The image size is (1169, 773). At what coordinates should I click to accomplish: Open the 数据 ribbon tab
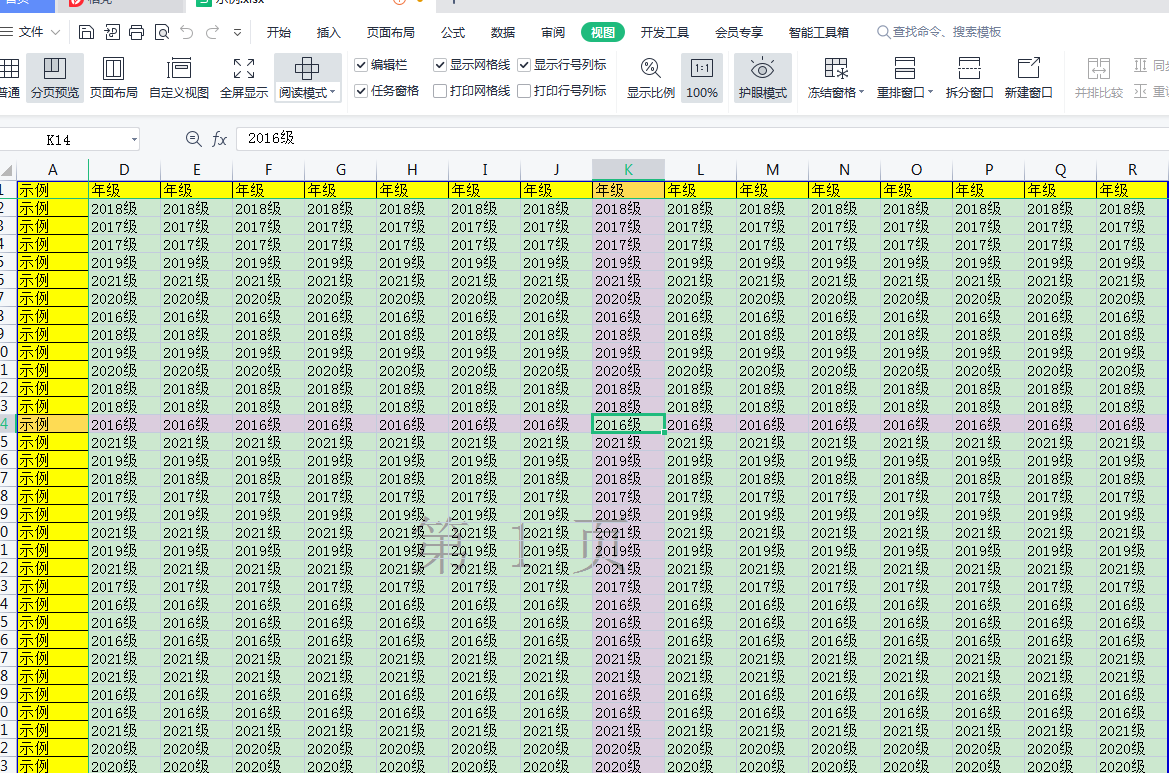(x=503, y=32)
